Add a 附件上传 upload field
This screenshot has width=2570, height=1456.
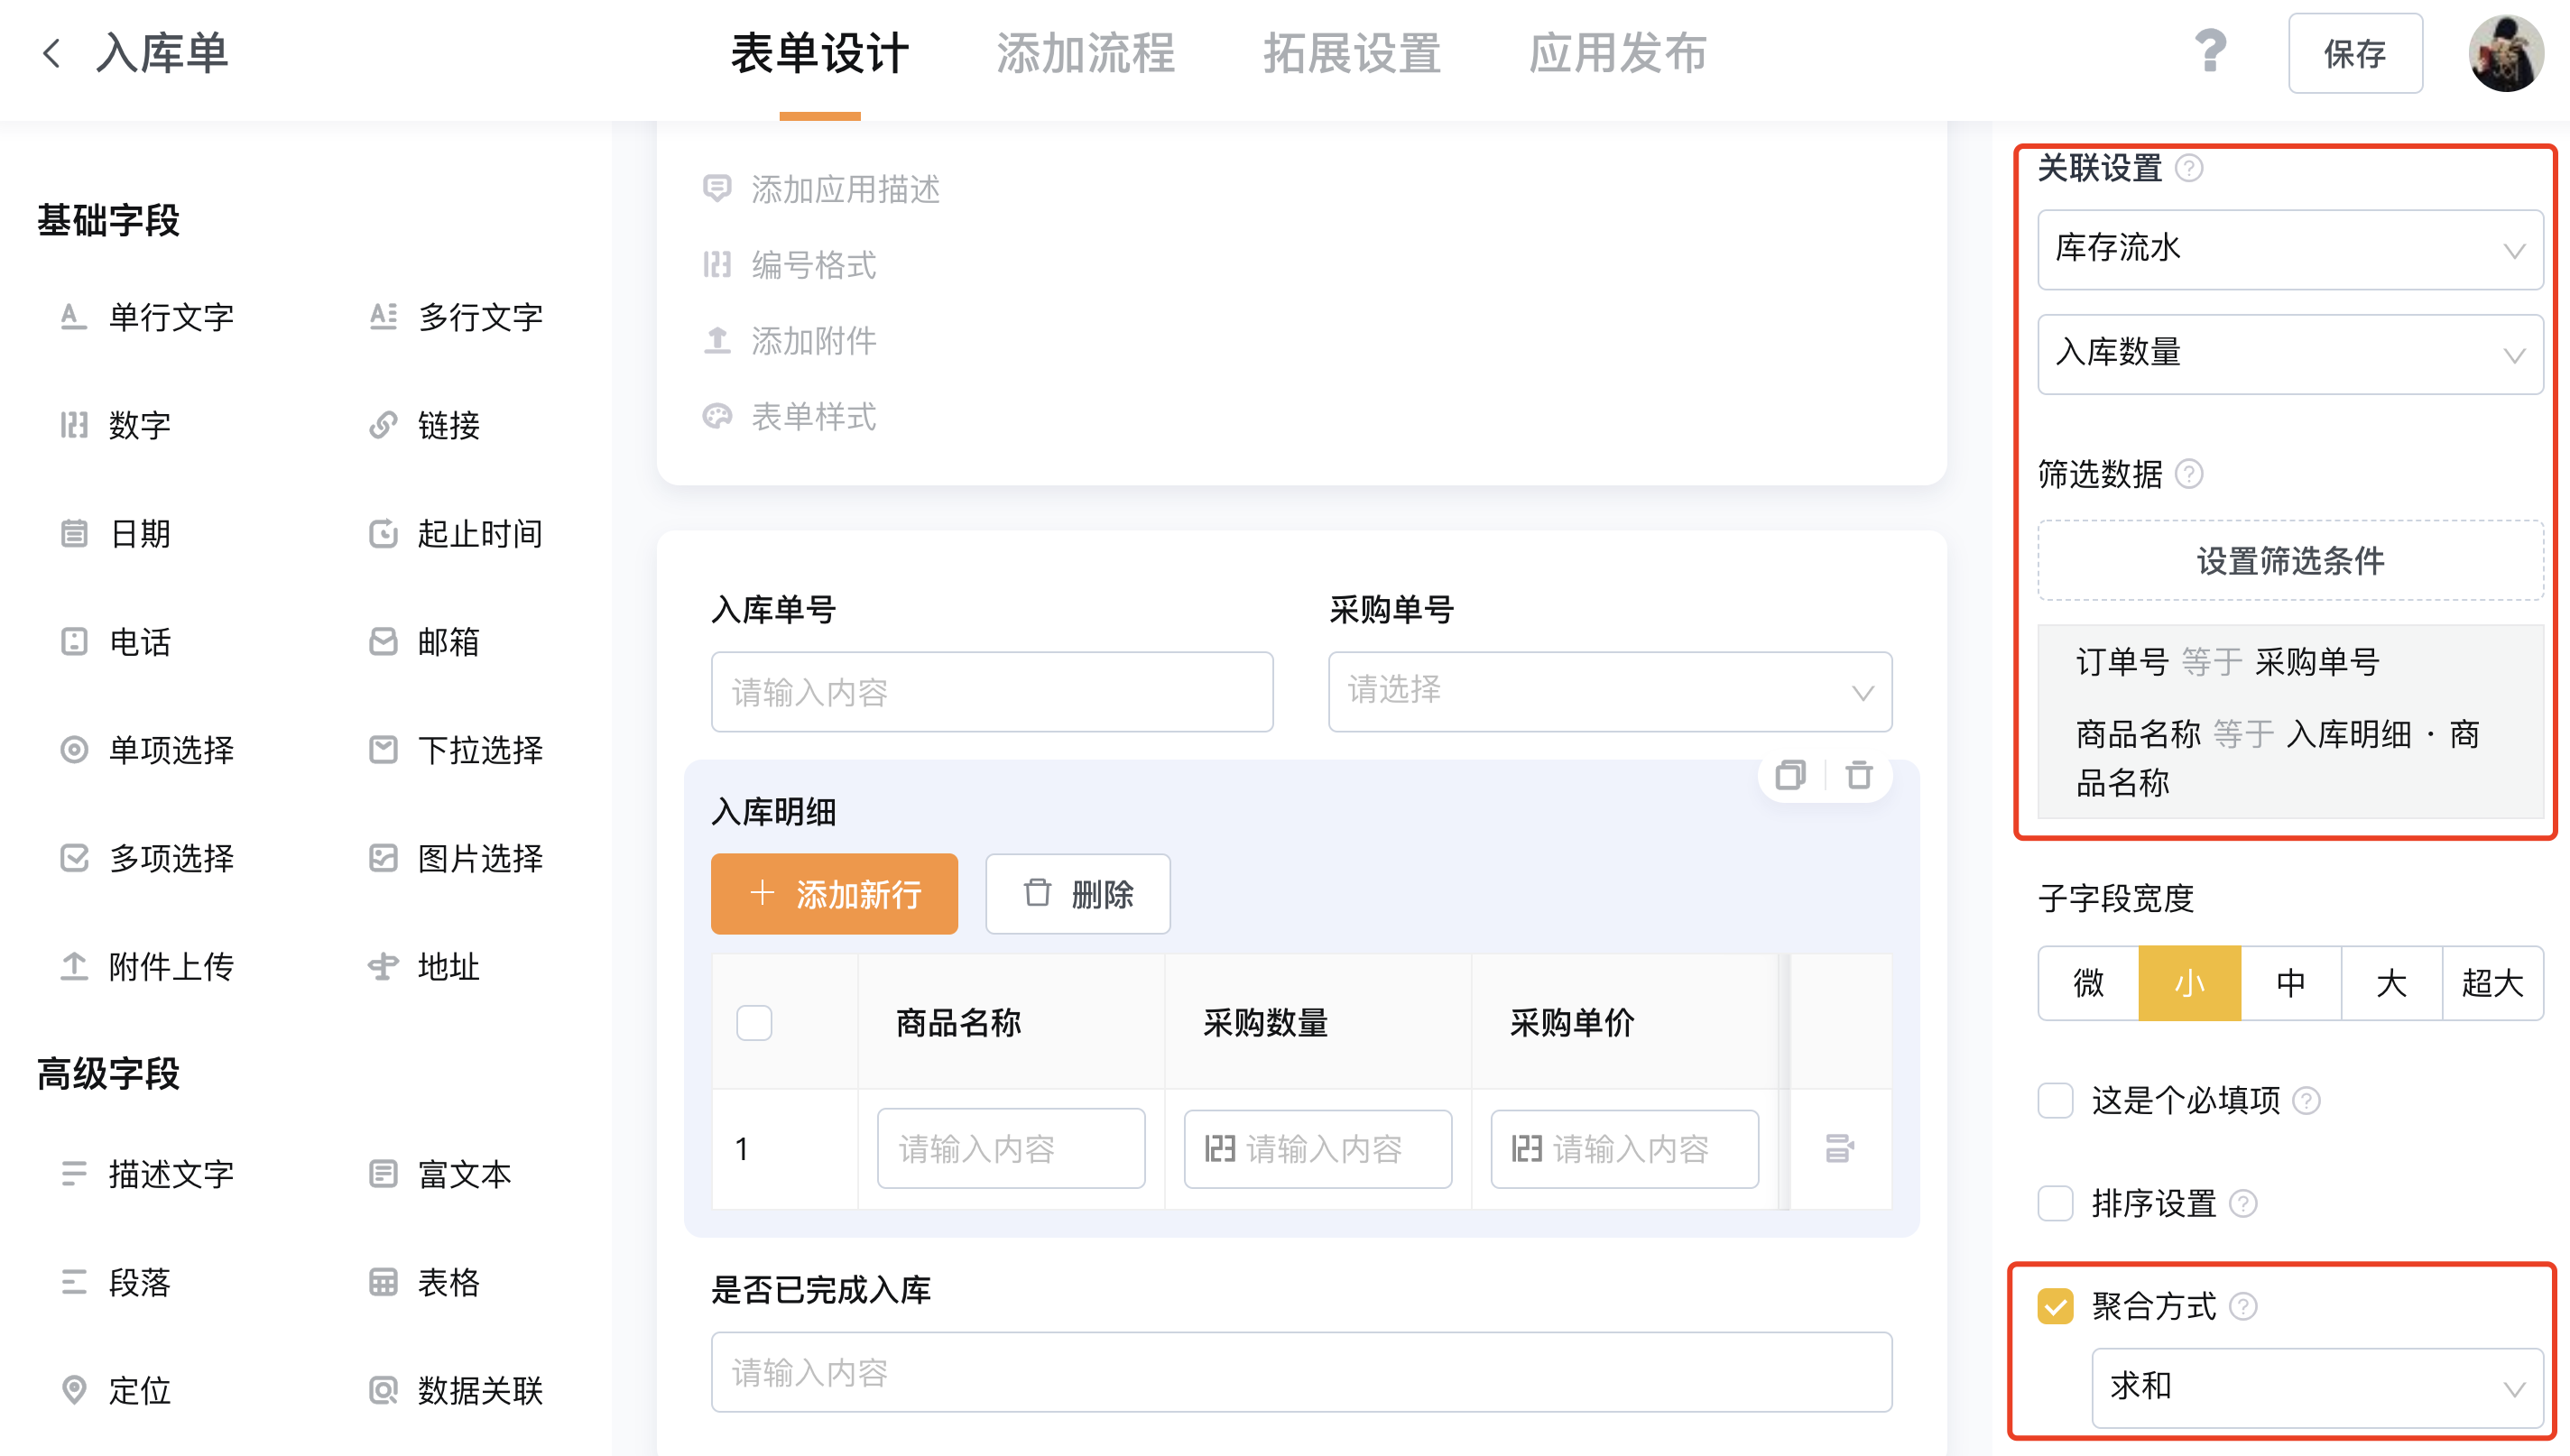click(146, 966)
